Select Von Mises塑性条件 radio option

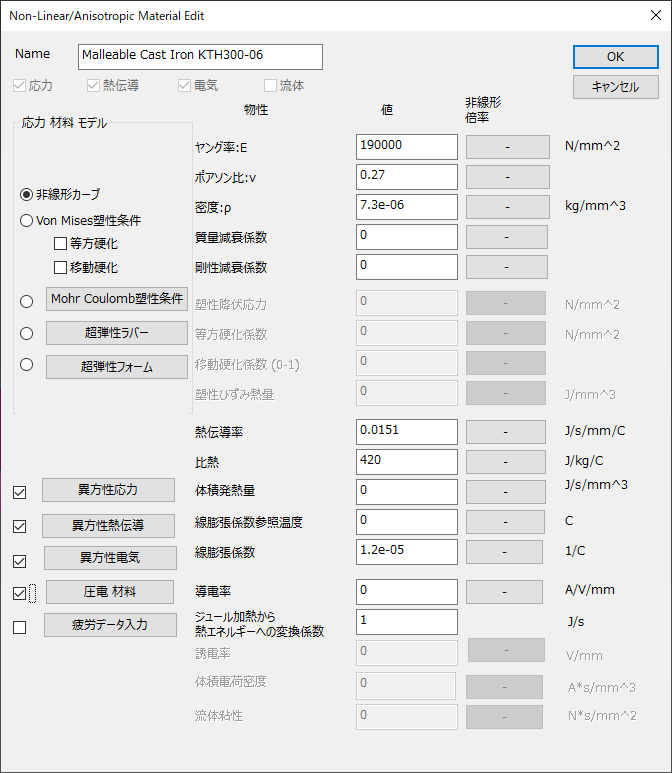(x=27, y=220)
